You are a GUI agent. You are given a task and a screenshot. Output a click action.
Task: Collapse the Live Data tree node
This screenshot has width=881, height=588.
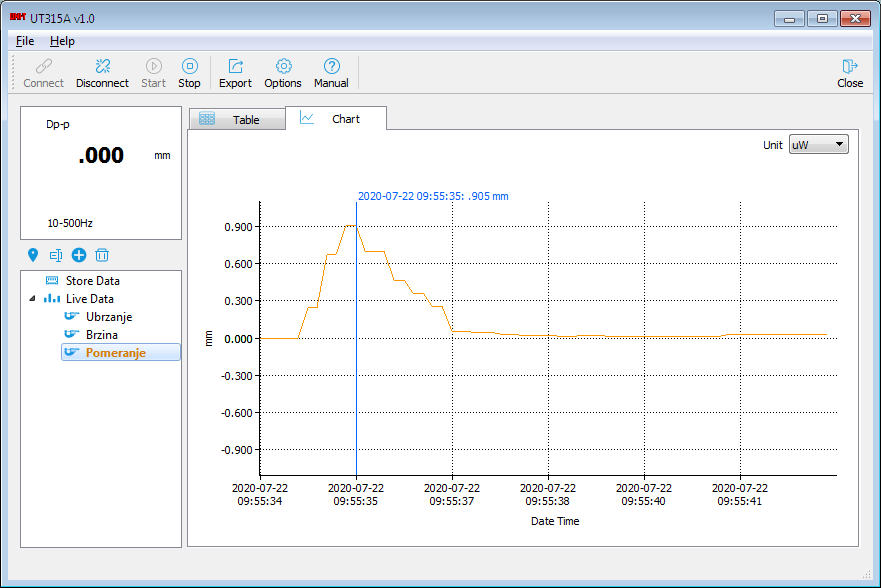click(31, 299)
